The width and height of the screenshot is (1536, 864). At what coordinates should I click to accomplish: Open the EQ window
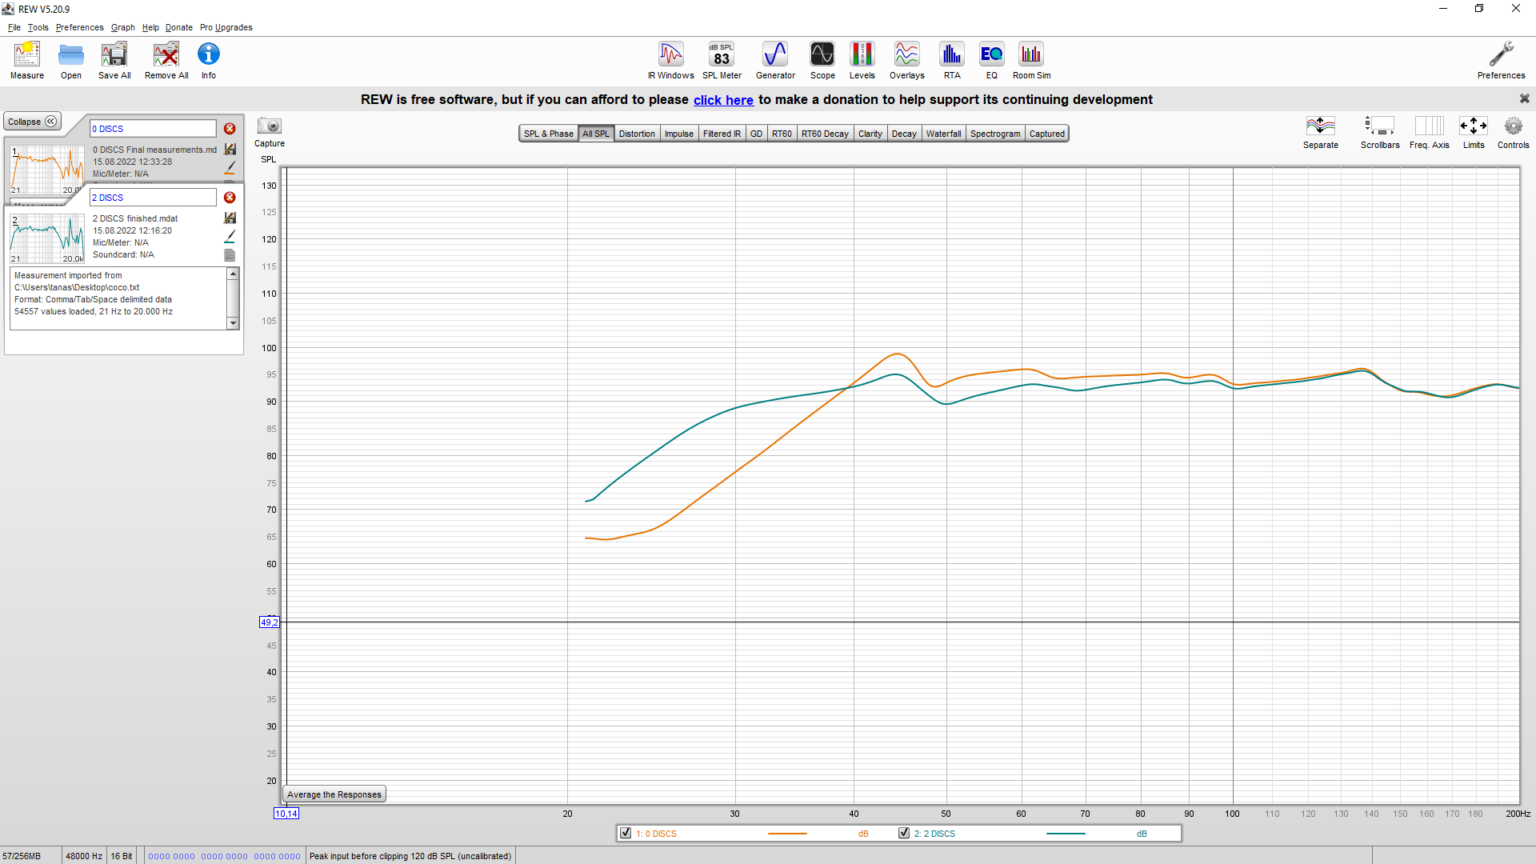click(991, 60)
